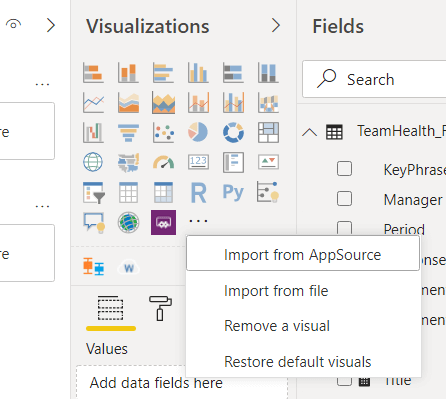Select the Q&A visual

pyautogui.click(x=93, y=222)
